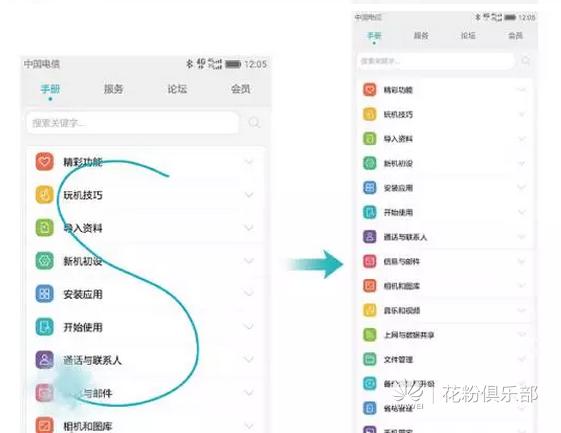
Task: Switch to the 会员 tab in the left phone screen
Action: tap(240, 89)
